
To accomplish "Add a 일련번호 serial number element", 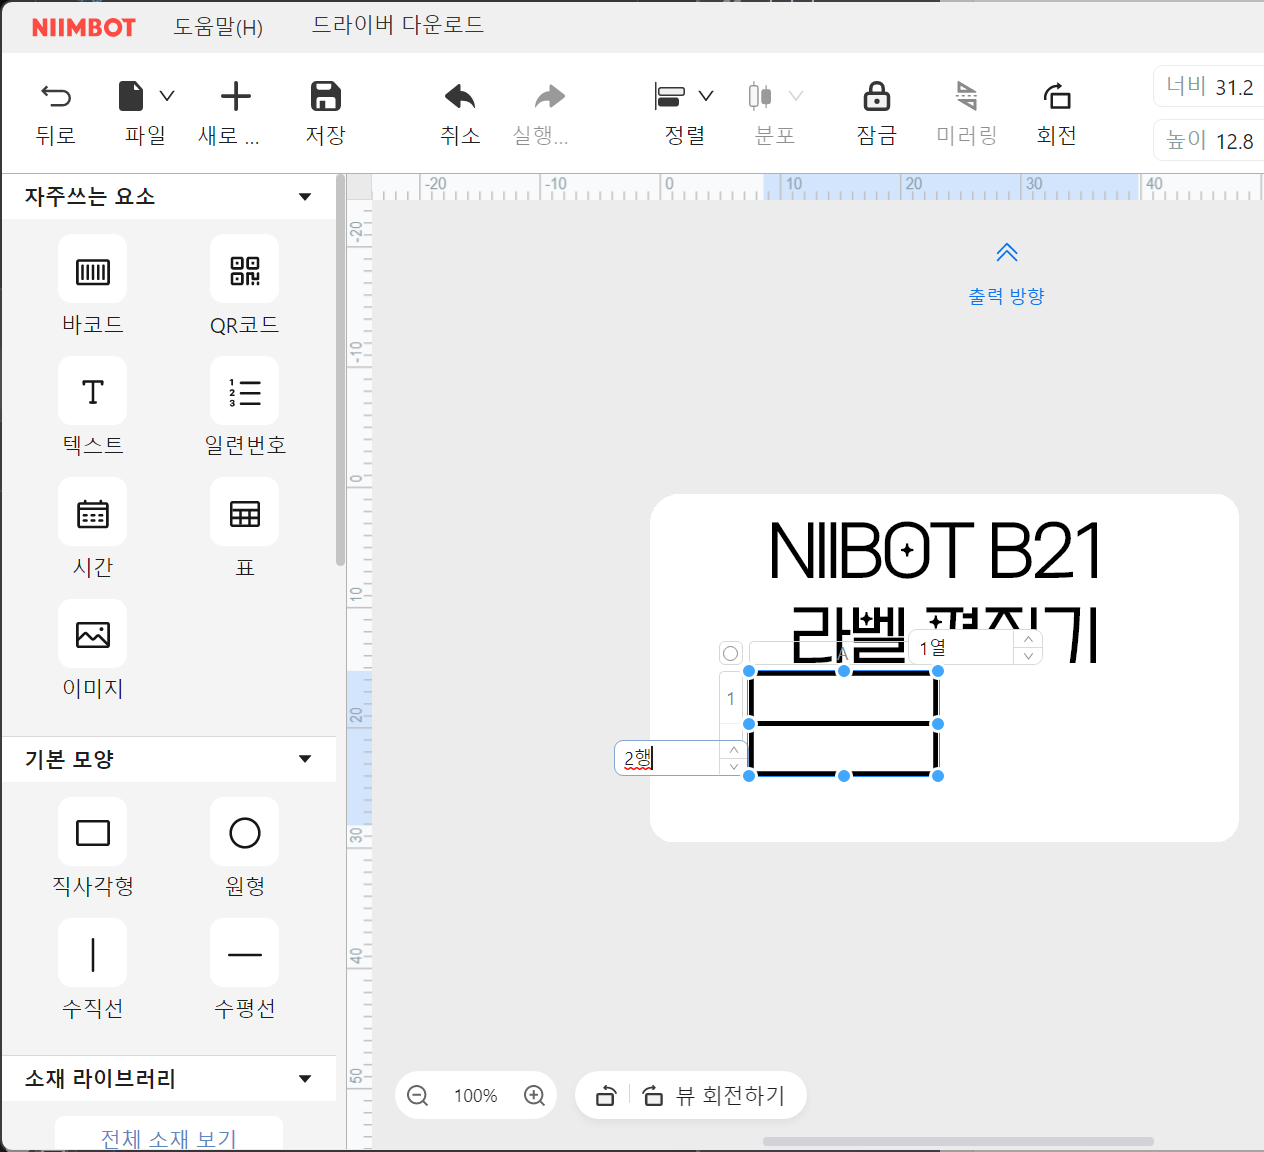I will click(x=245, y=391).
